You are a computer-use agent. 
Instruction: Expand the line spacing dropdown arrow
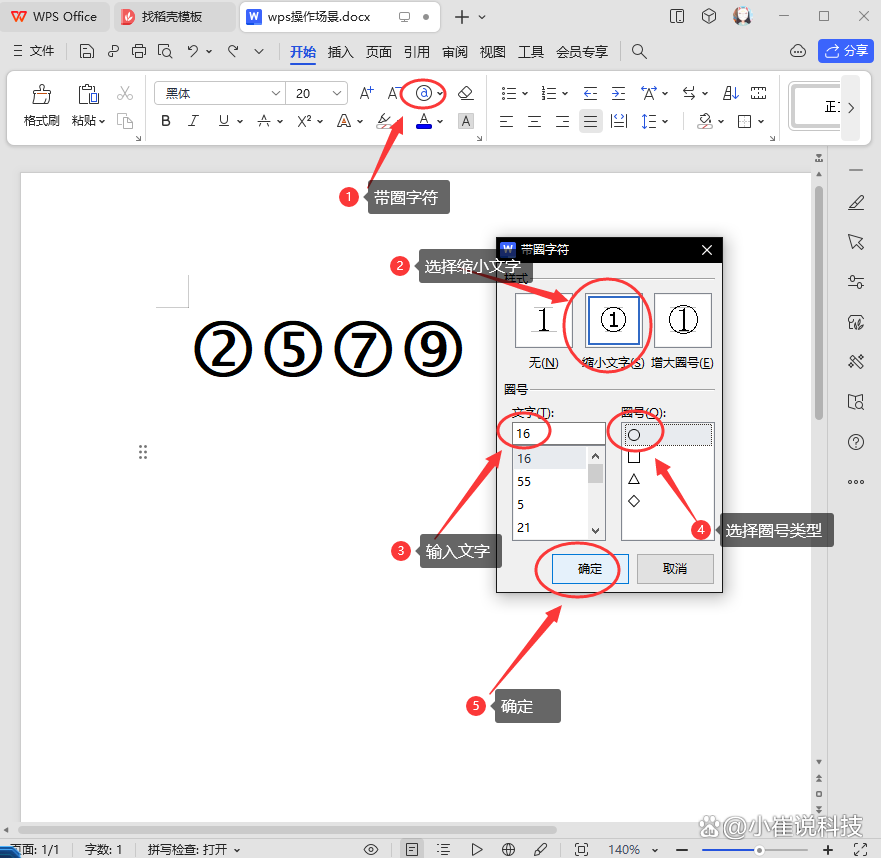point(665,121)
